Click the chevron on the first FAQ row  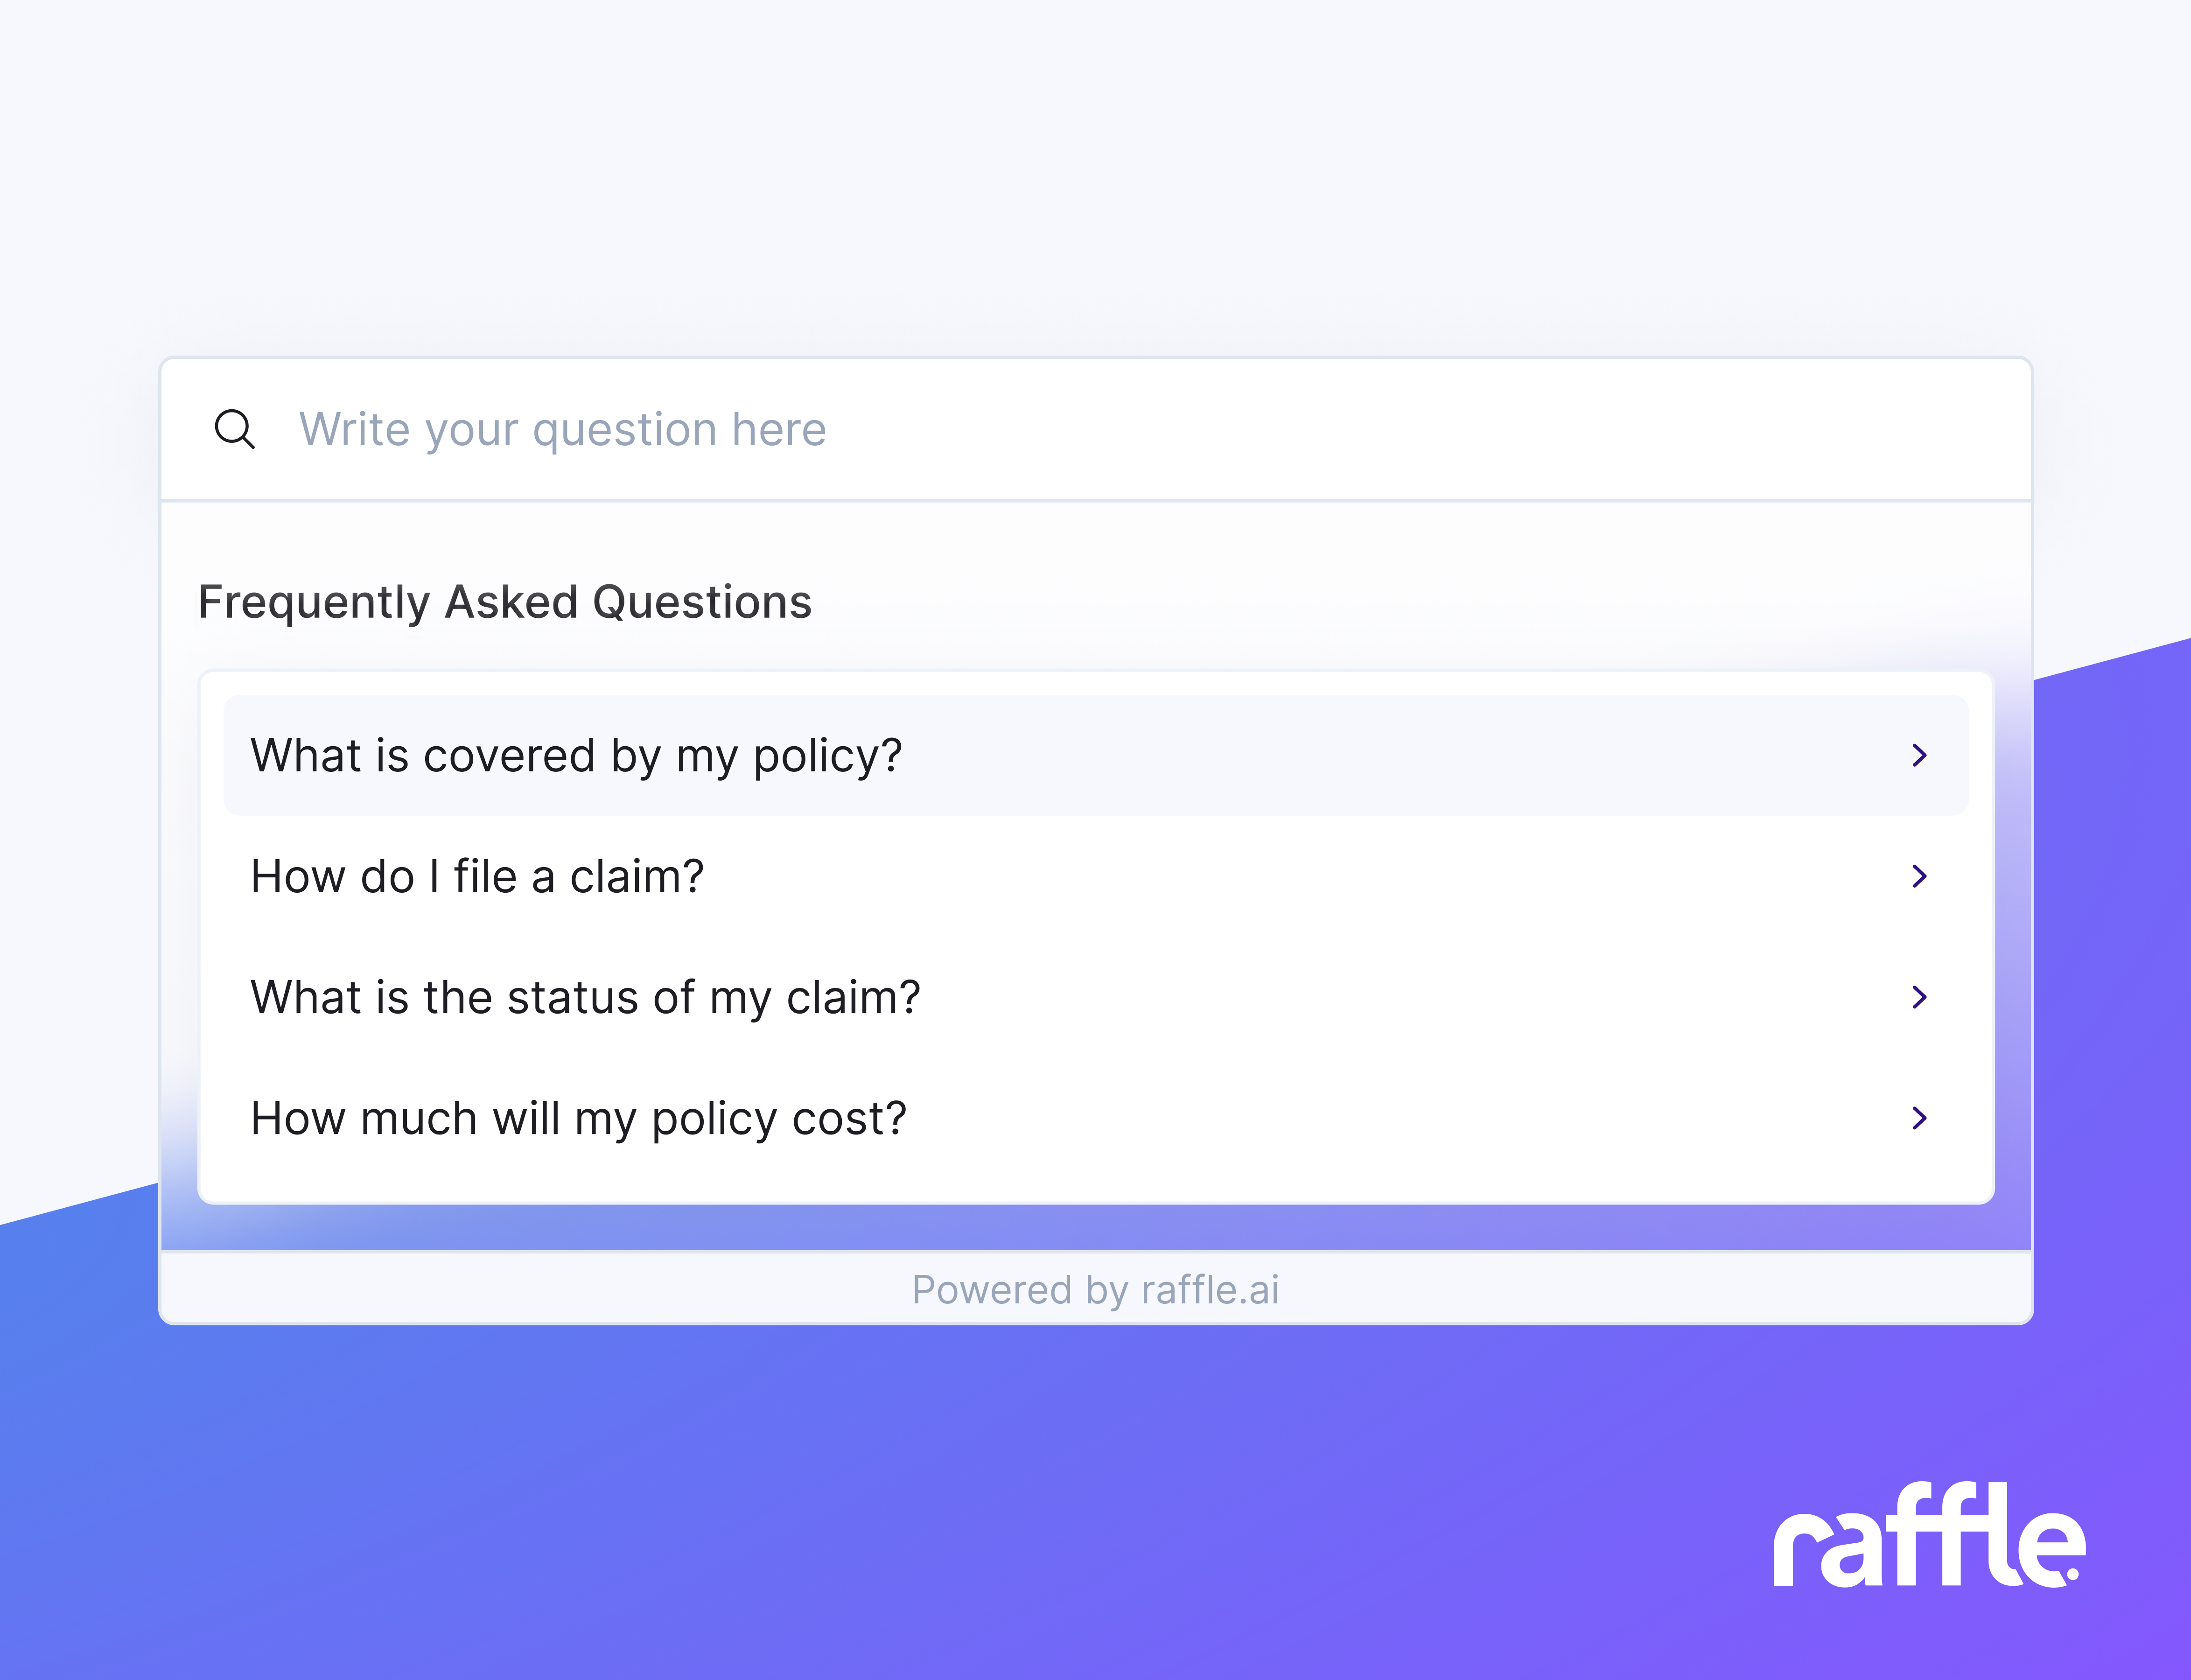click(1920, 755)
